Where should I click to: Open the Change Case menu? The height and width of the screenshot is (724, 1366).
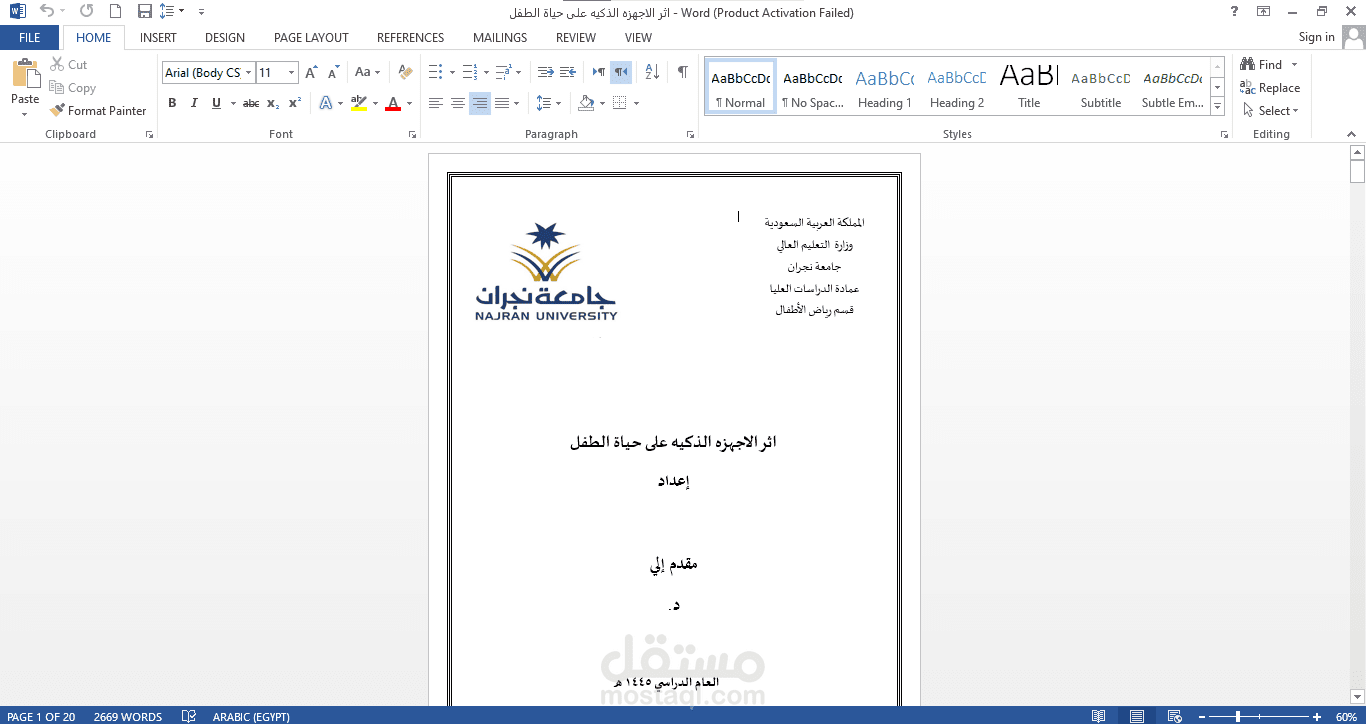[367, 72]
